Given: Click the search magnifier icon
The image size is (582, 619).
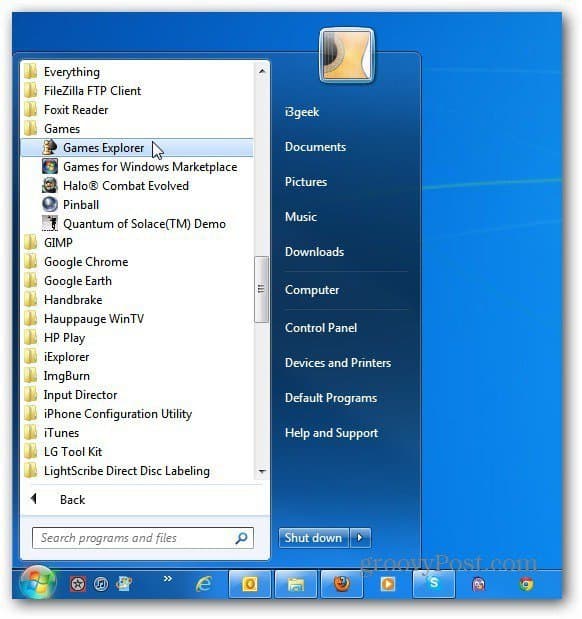Looking at the screenshot, I should [x=241, y=538].
